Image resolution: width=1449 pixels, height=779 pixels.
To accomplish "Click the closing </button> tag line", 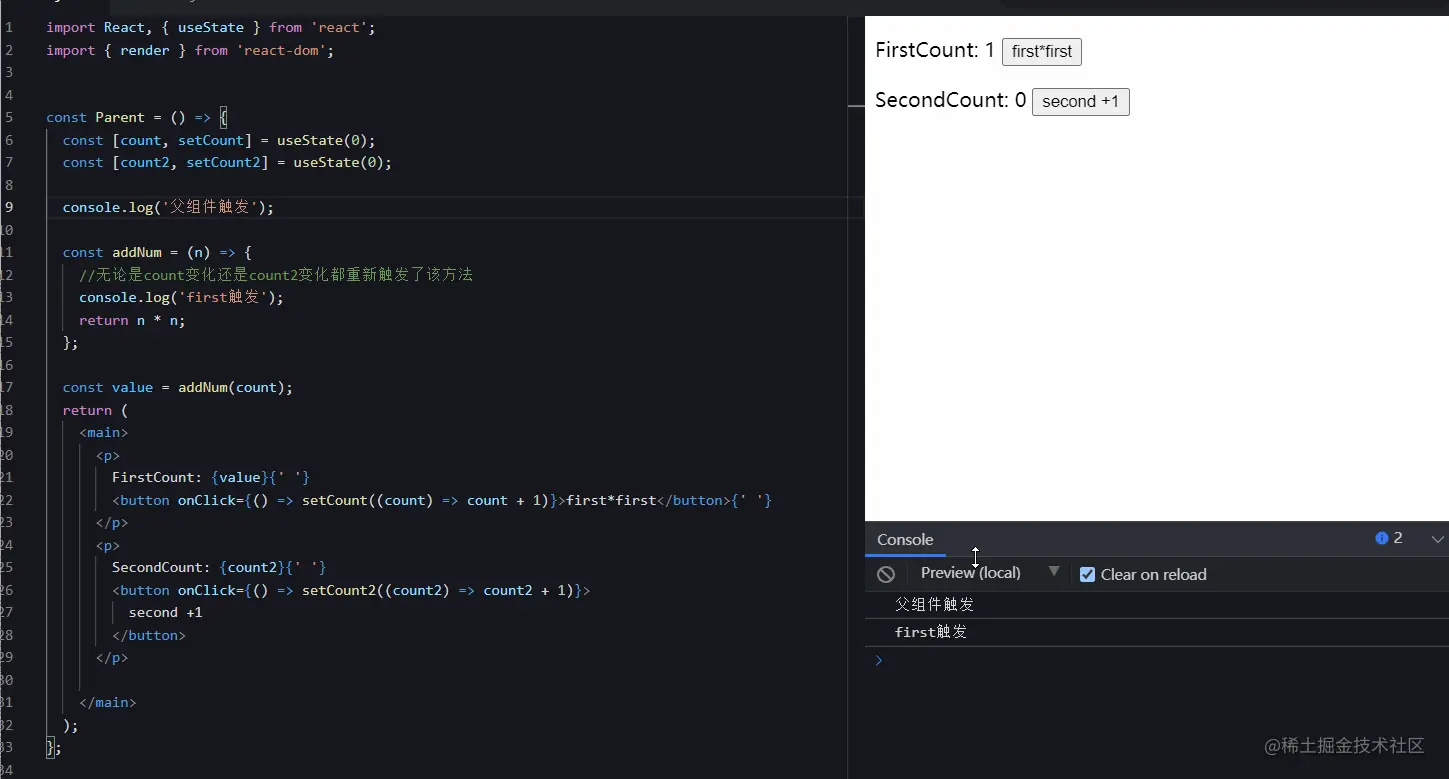I will tap(149, 635).
